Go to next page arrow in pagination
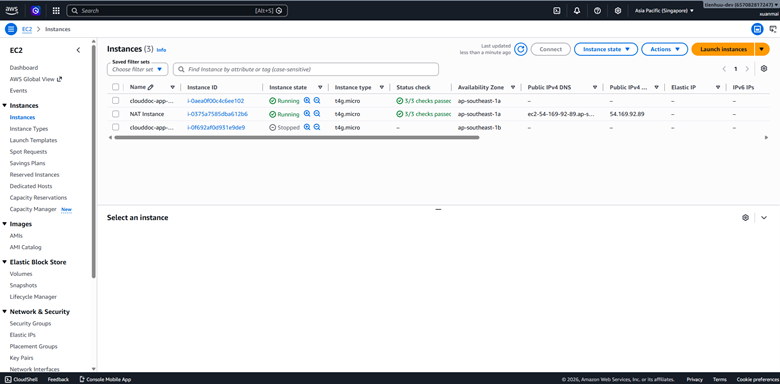 tap(747, 69)
